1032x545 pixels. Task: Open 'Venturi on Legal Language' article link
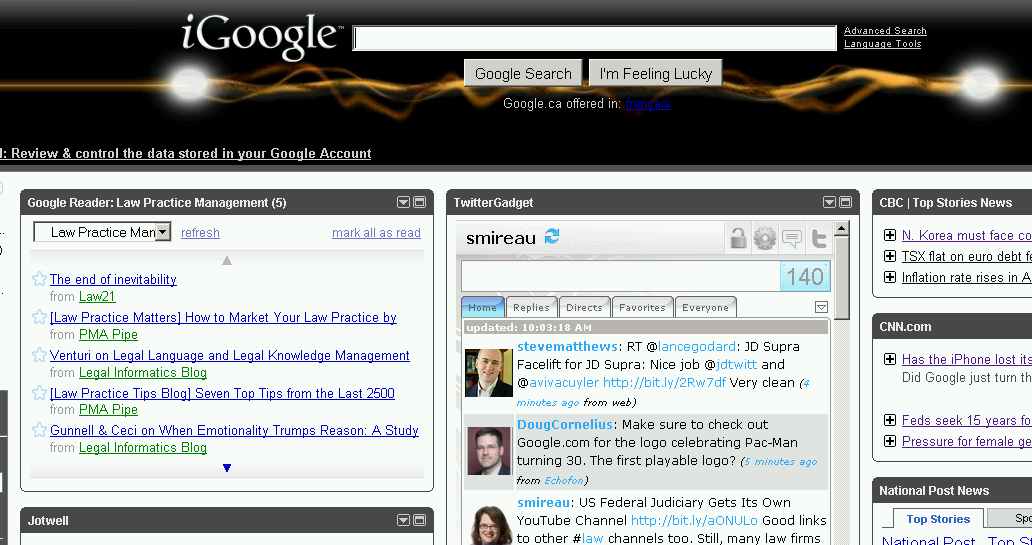point(230,355)
